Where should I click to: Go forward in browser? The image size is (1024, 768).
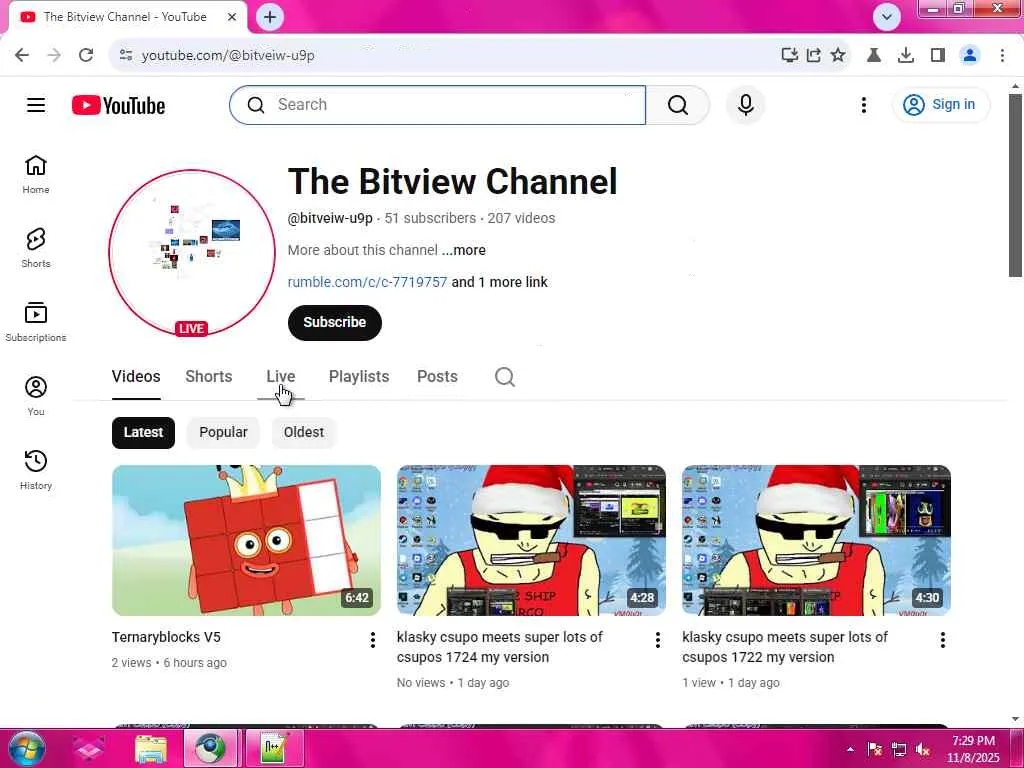coord(54,55)
